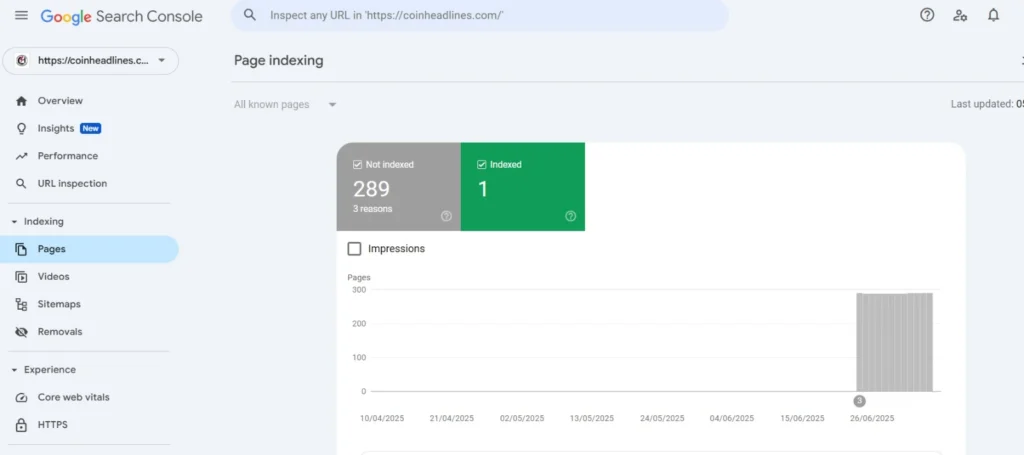Click the Videos icon in sidebar
Image resolution: width=1024 pixels, height=455 pixels.
click(x=22, y=277)
